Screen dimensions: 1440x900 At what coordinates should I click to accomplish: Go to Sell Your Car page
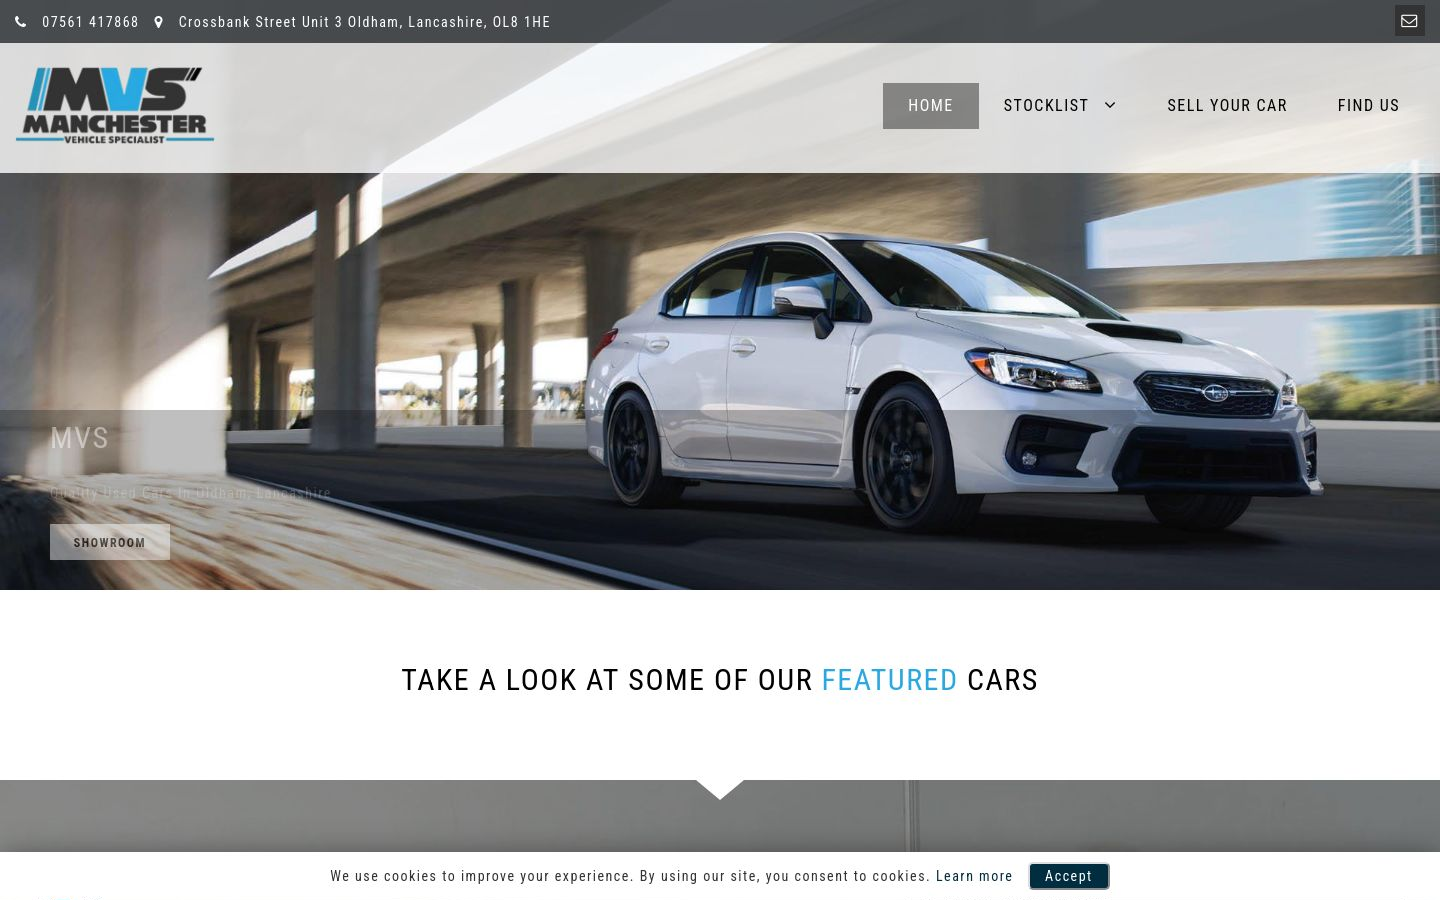point(1227,105)
